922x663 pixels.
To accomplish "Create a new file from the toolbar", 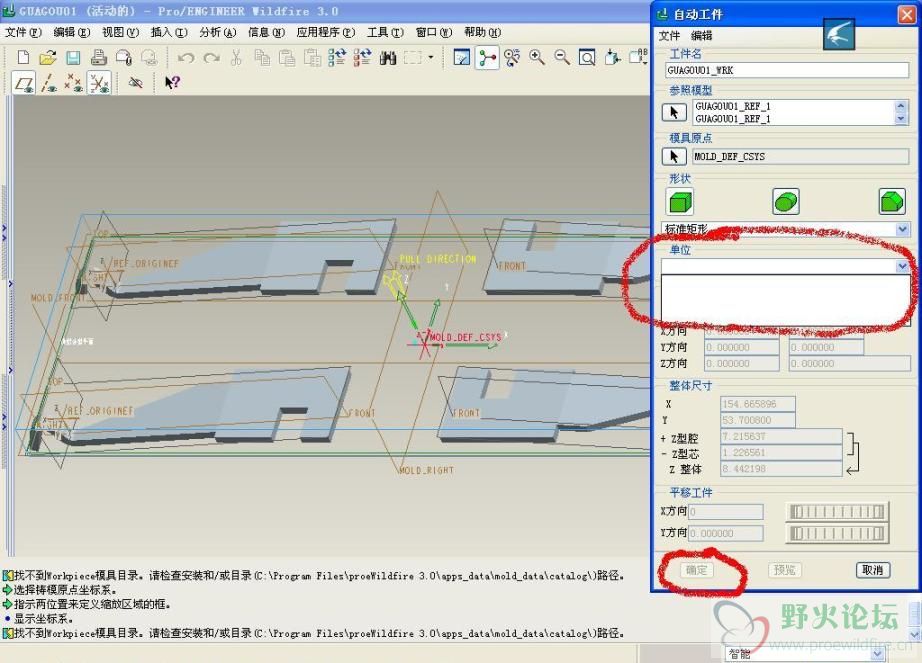I will [23, 58].
